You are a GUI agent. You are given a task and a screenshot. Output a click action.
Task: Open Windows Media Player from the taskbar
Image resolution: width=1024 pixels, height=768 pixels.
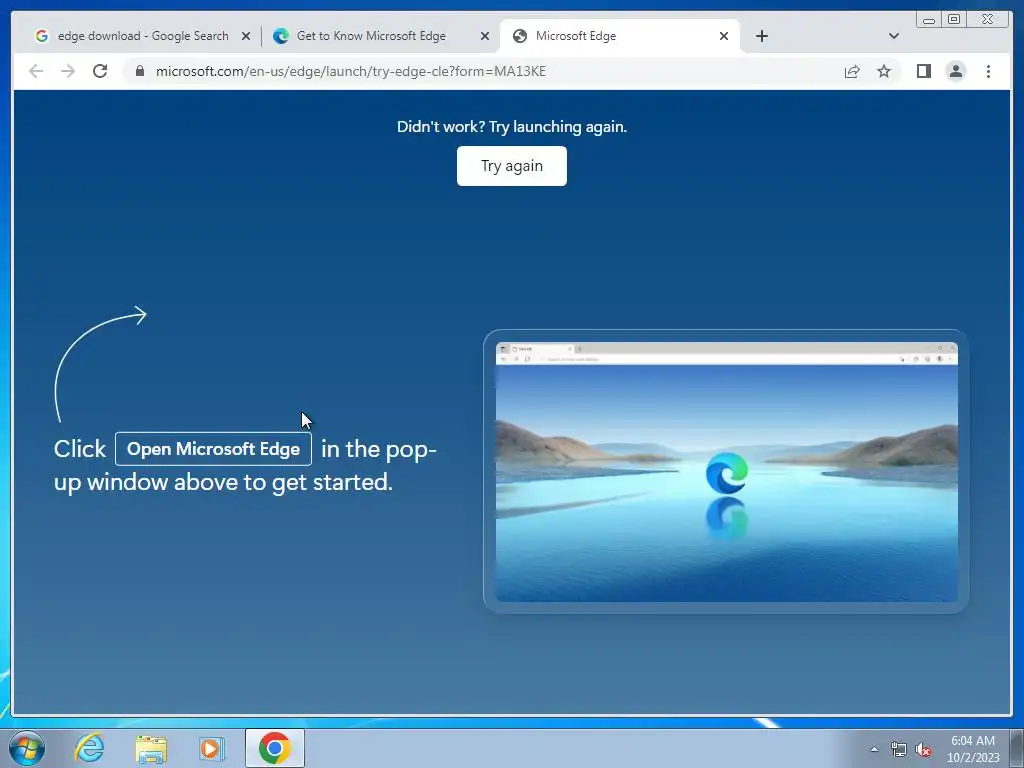[x=211, y=748]
